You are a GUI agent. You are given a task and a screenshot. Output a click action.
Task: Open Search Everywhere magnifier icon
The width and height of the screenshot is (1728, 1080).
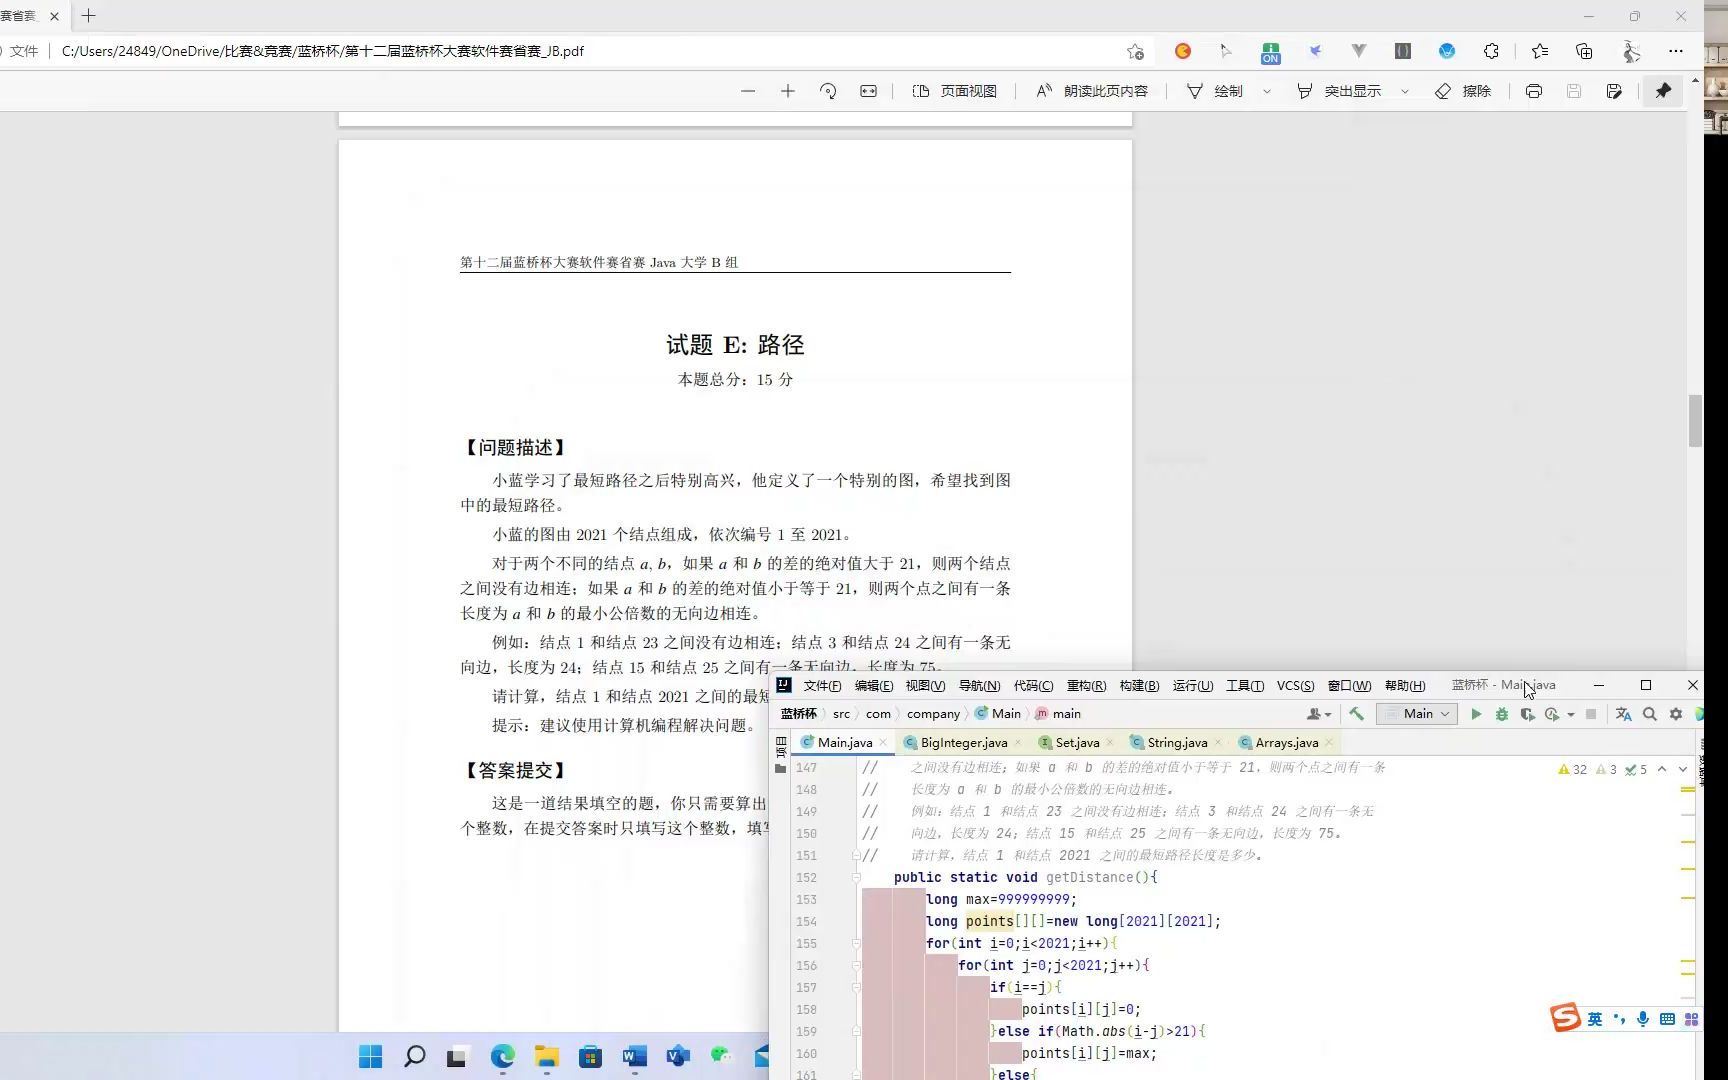(1650, 714)
